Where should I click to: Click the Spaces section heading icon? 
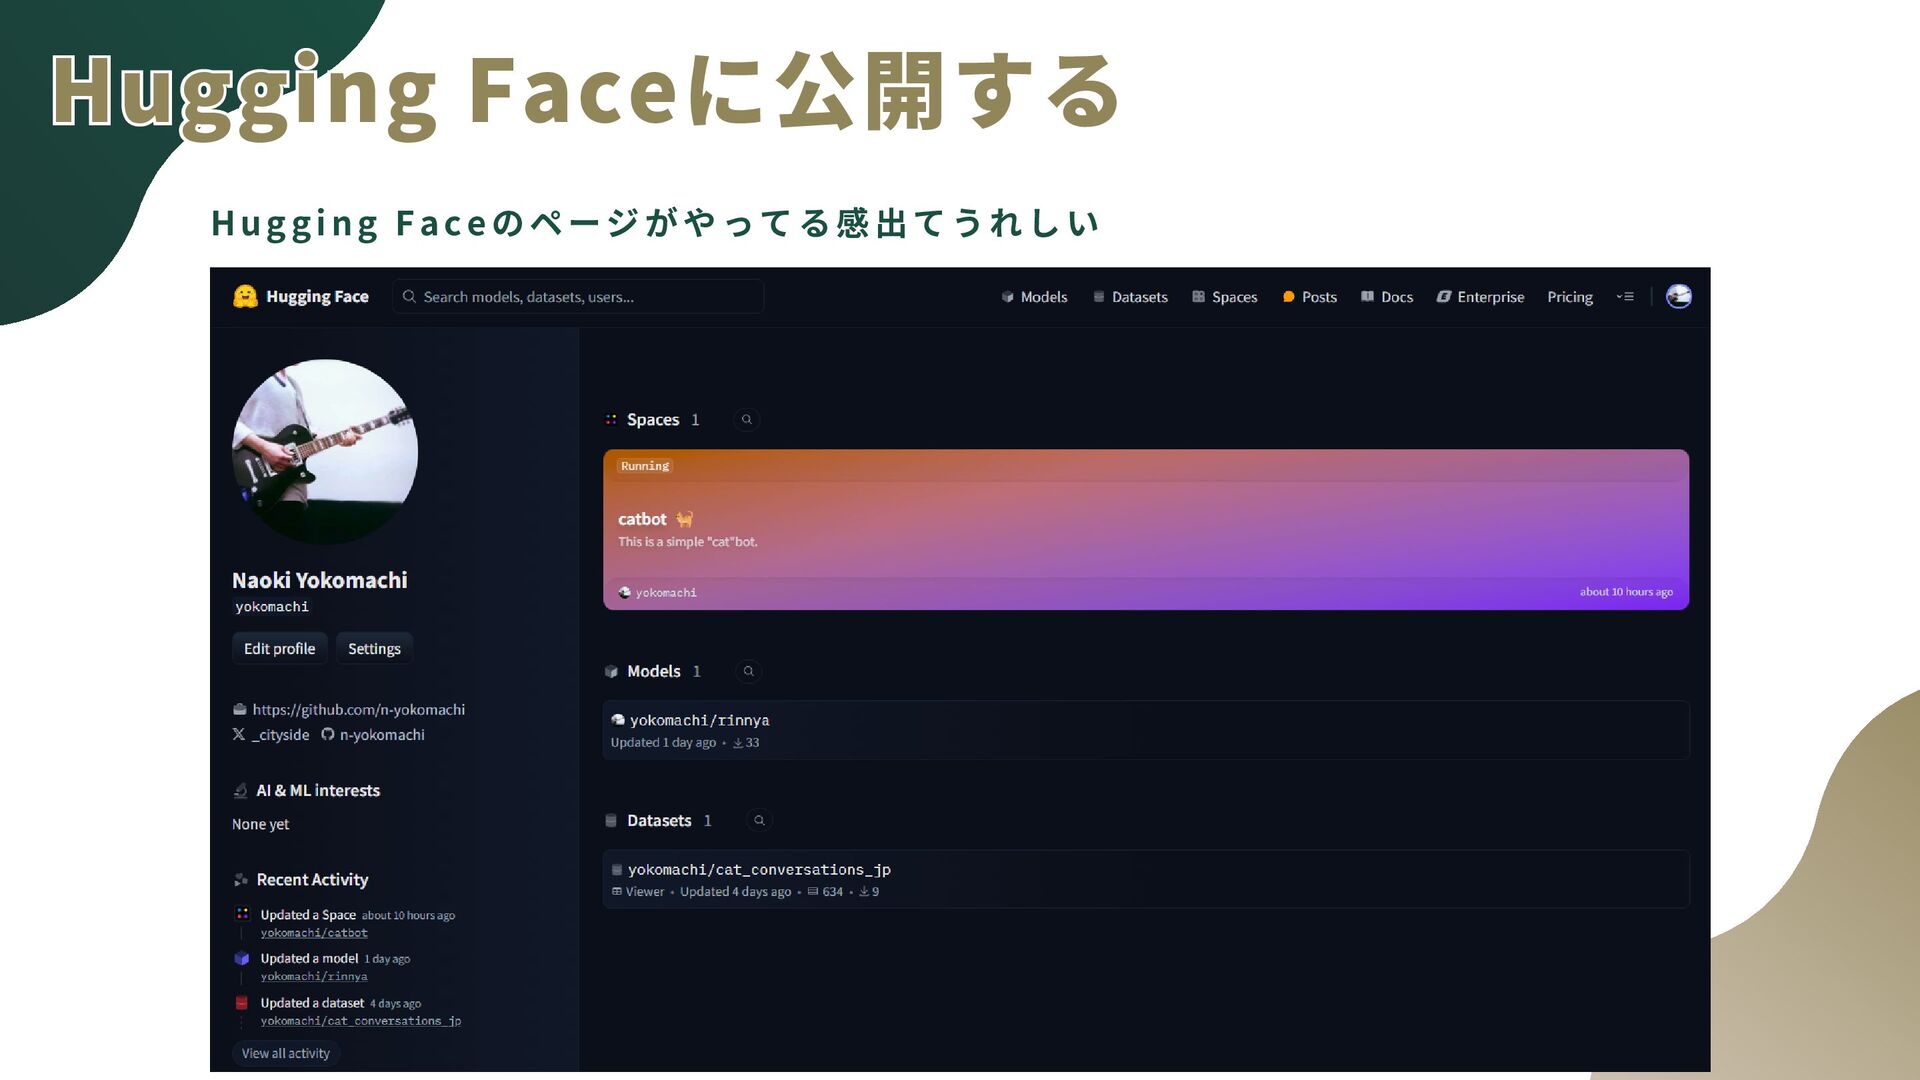pyautogui.click(x=611, y=420)
